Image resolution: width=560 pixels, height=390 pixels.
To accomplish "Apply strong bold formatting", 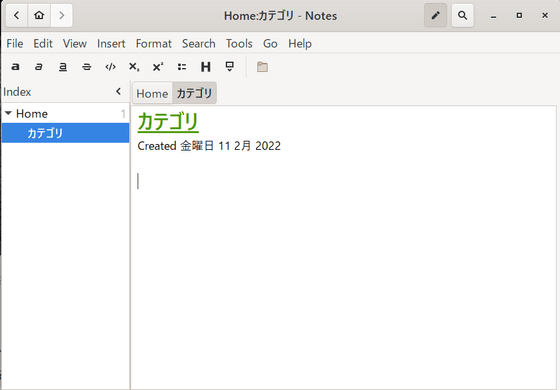I will 15,67.
